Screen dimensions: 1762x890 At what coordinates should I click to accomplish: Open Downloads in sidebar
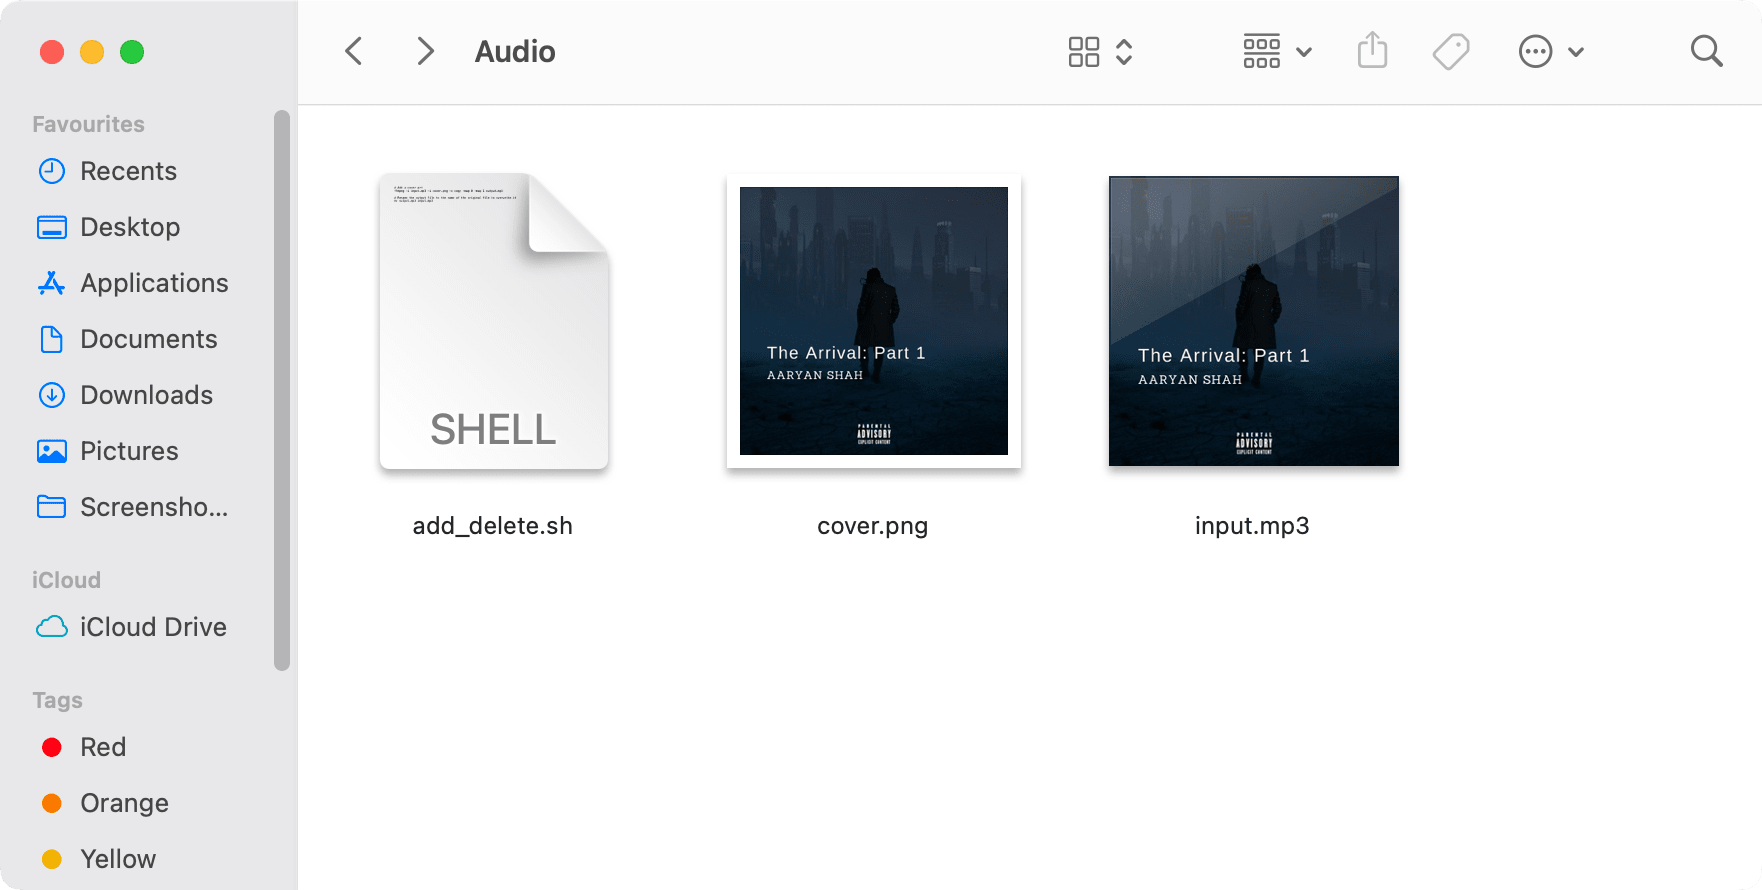[x=147, y=395]
